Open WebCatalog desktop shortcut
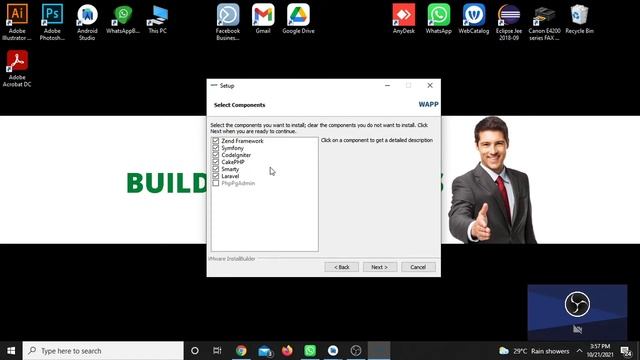Screen dimensions: 640x360 [473, 19]
